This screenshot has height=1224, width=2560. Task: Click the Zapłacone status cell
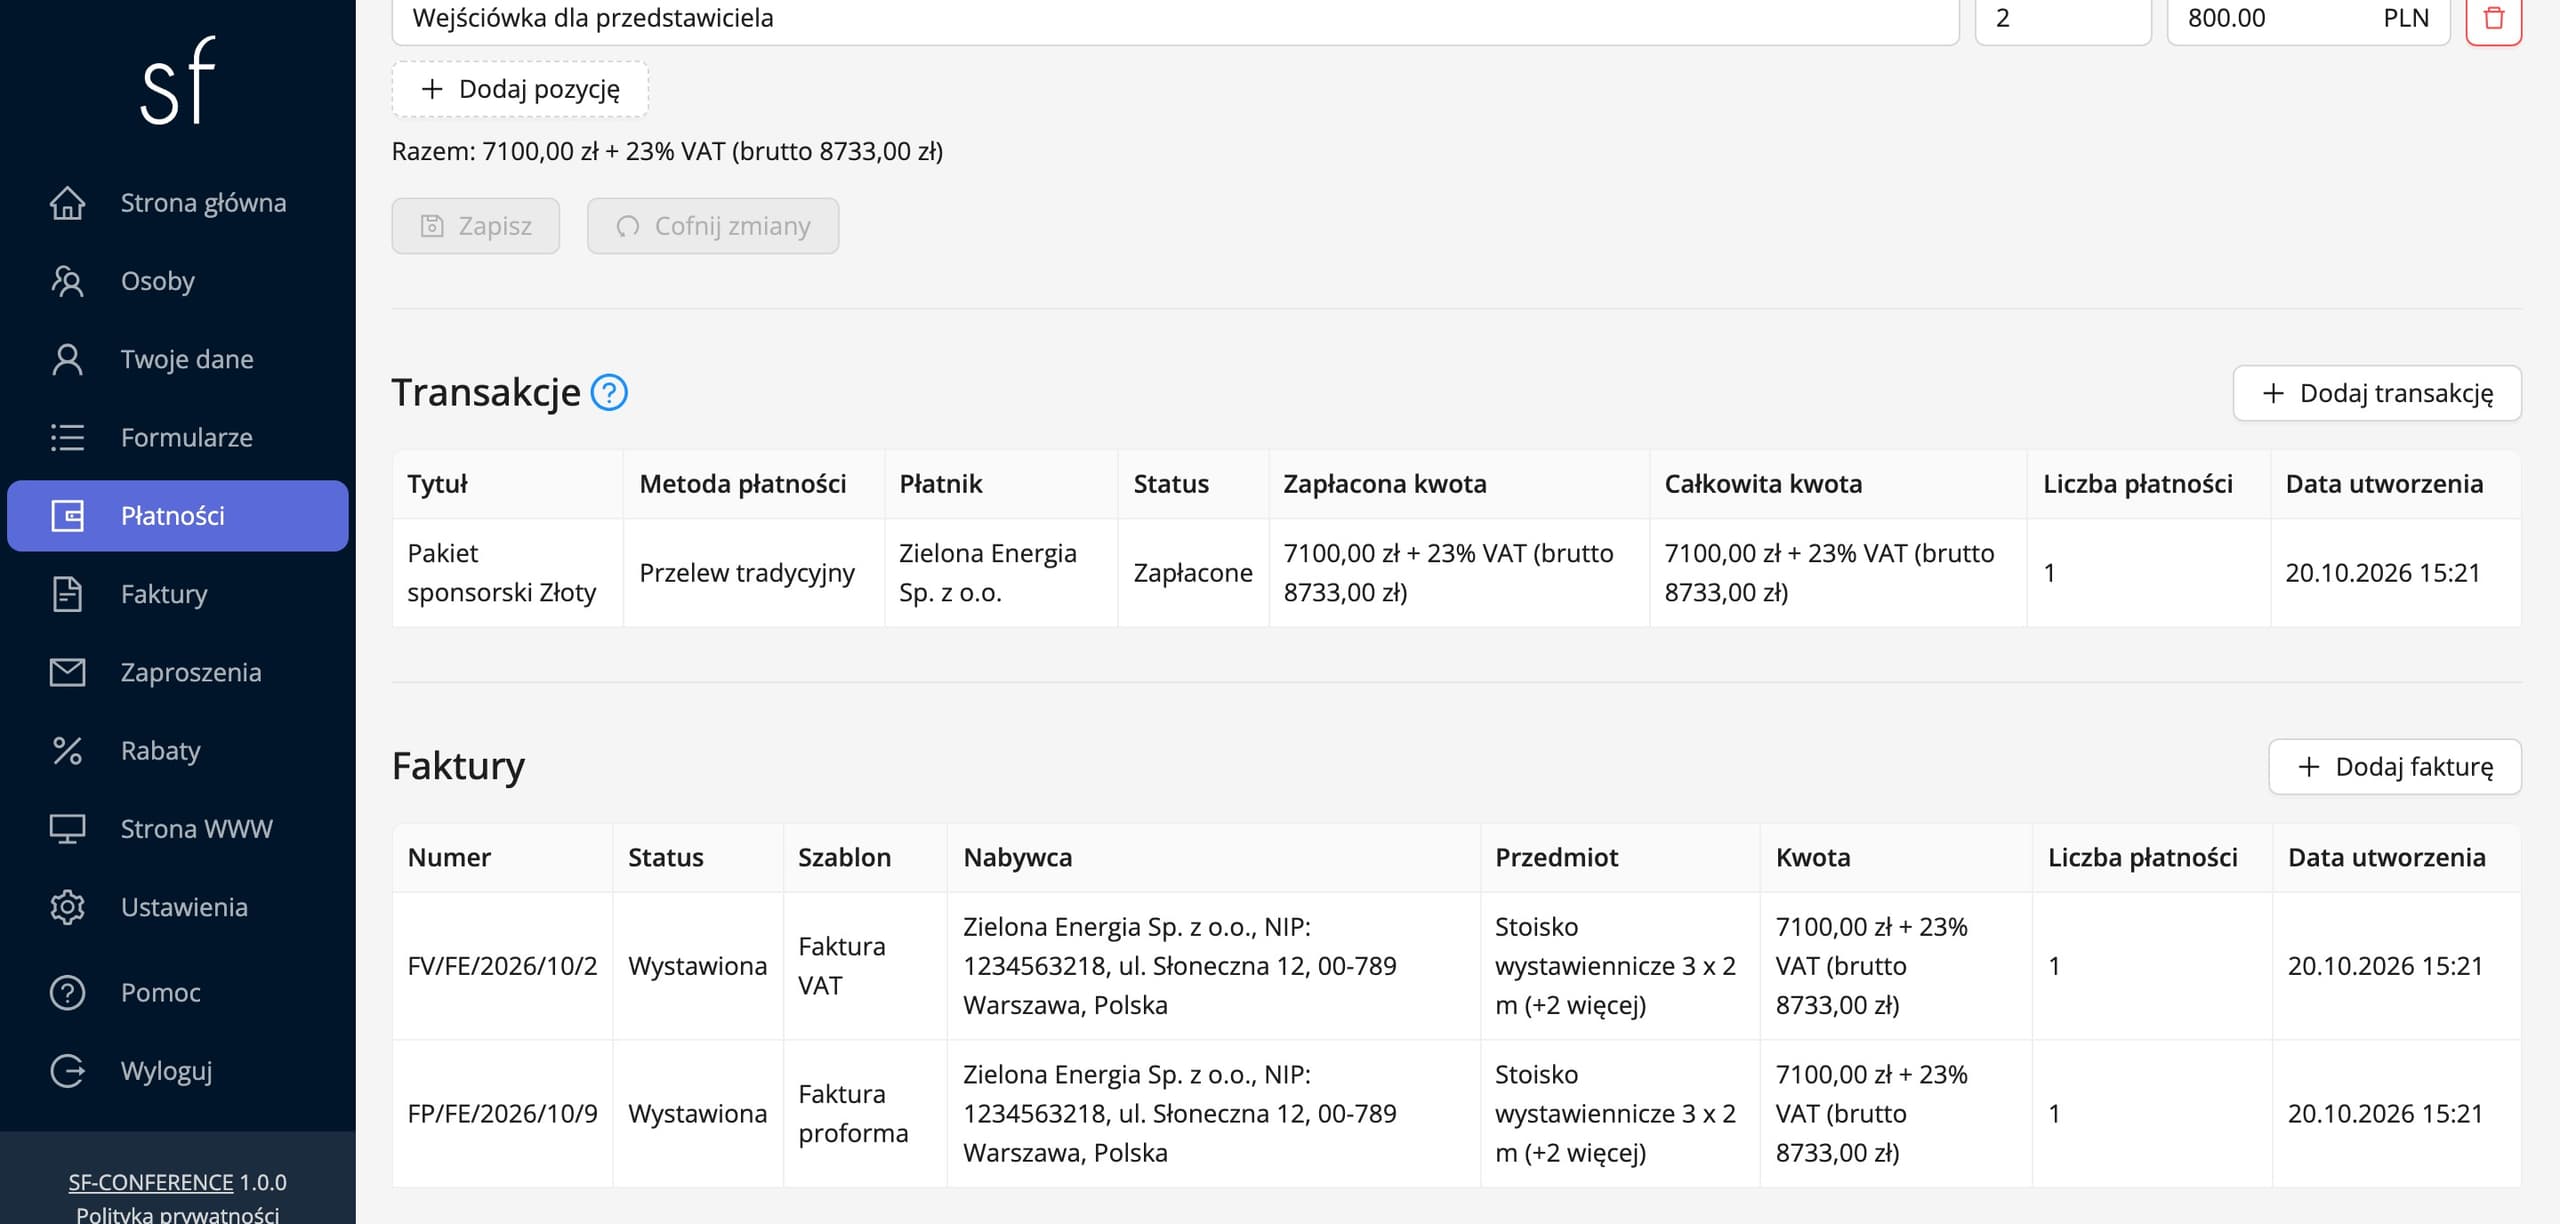(1193, 573)
